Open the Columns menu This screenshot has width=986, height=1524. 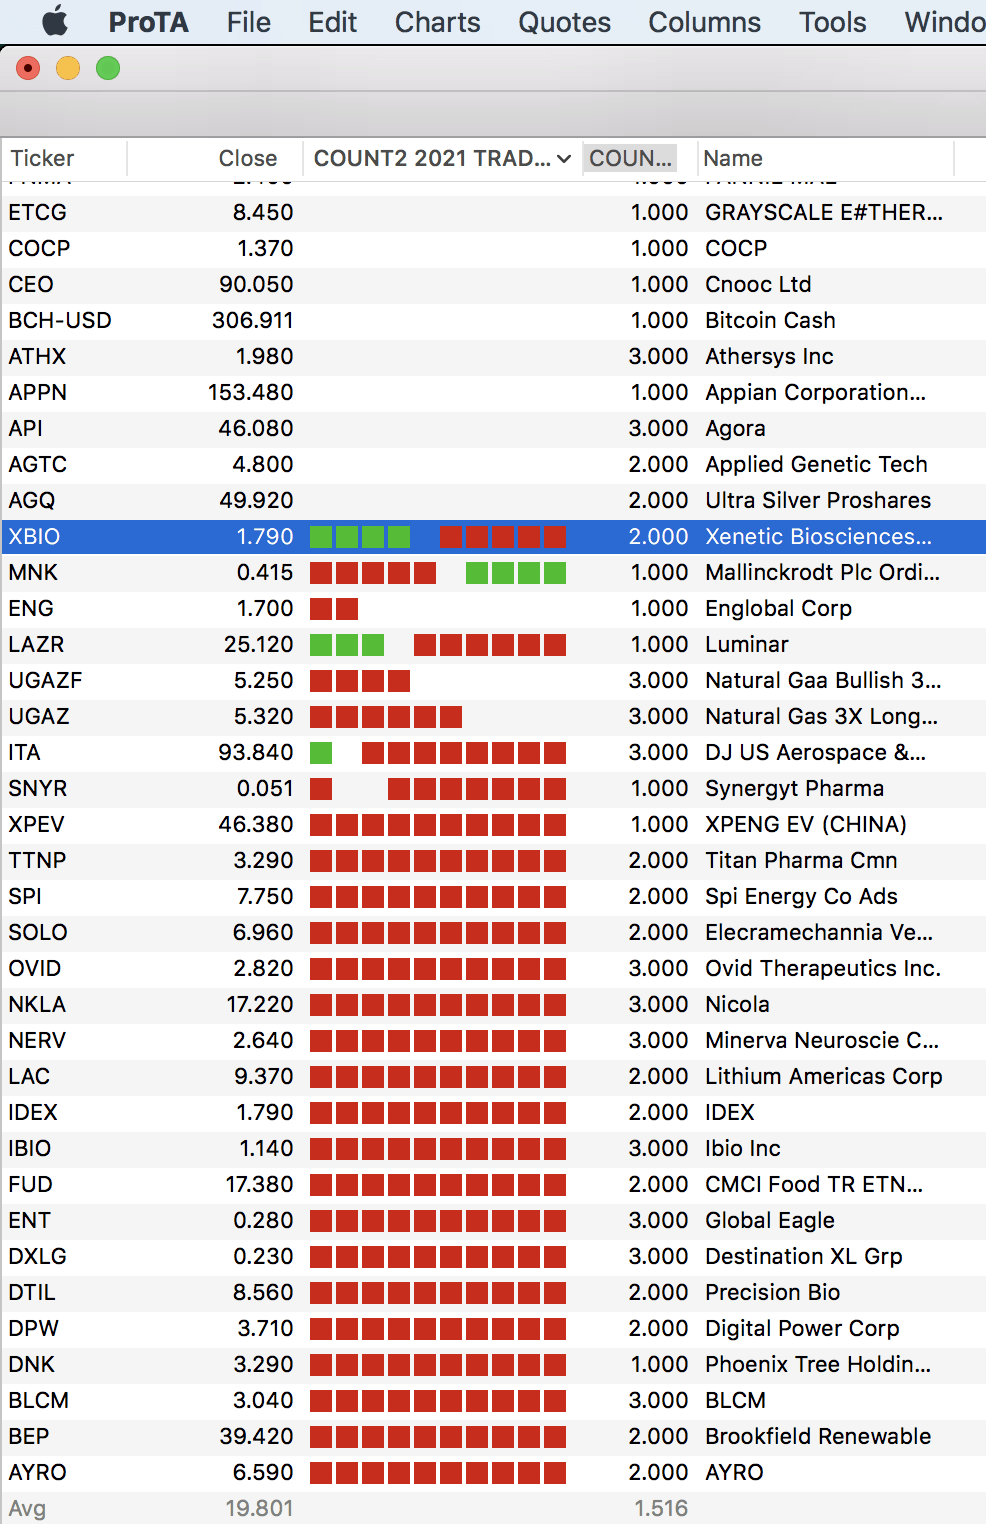pyautogui.click(x=704, y=22)
